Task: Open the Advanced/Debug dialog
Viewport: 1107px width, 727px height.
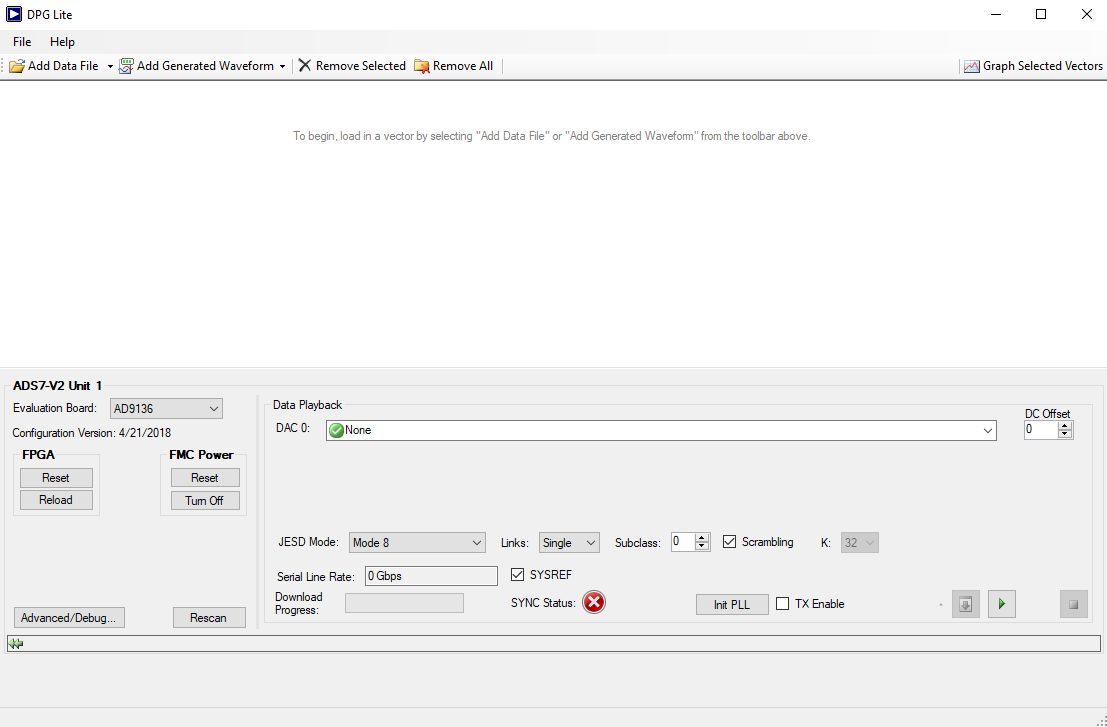Action: tap(69, 618)
